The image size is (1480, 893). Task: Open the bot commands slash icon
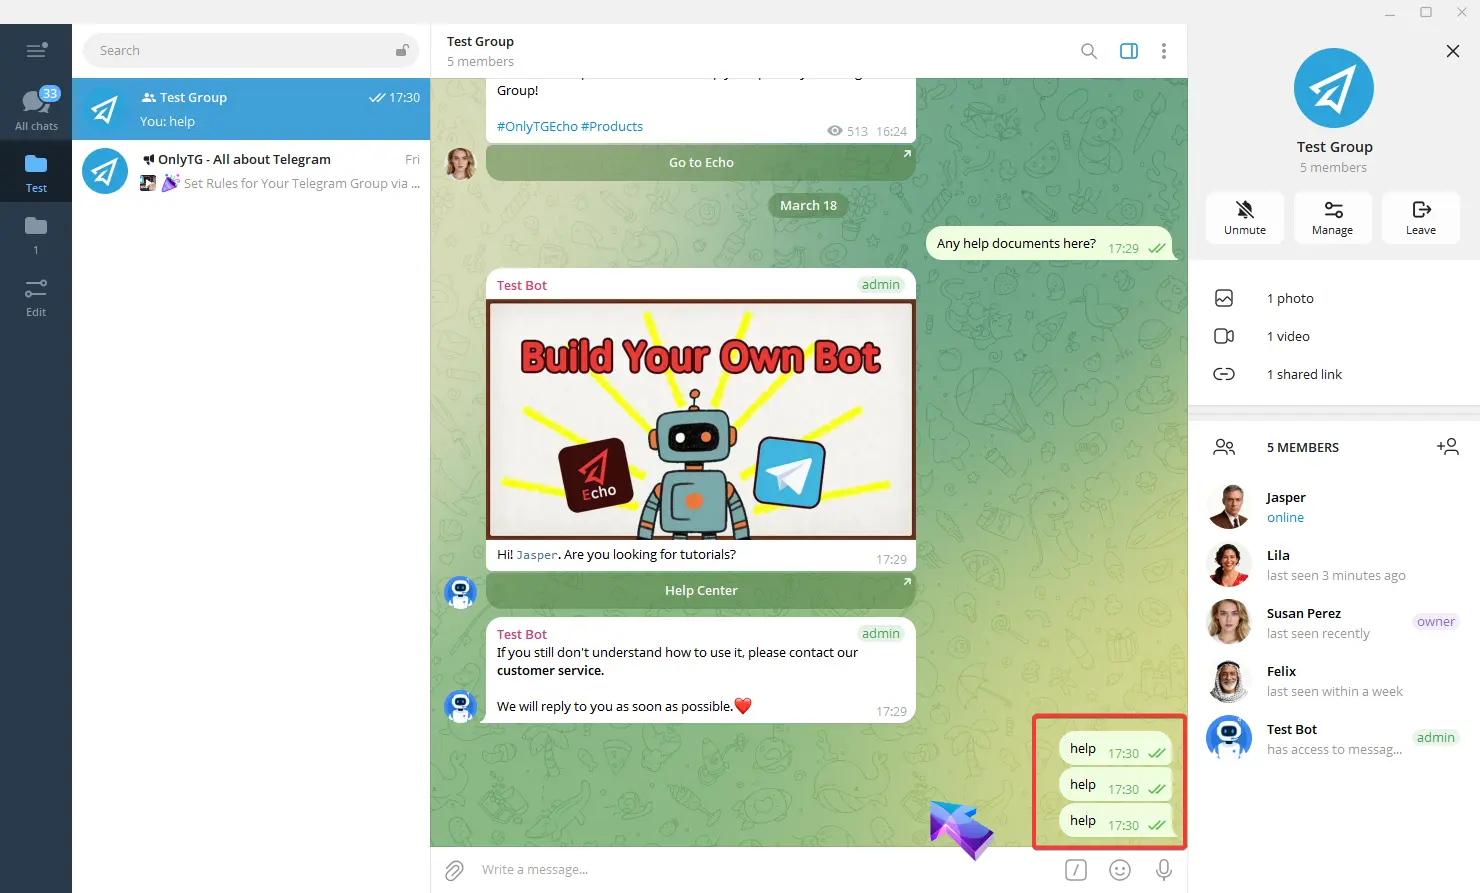pyautogui.click(x=1075, y=870)
